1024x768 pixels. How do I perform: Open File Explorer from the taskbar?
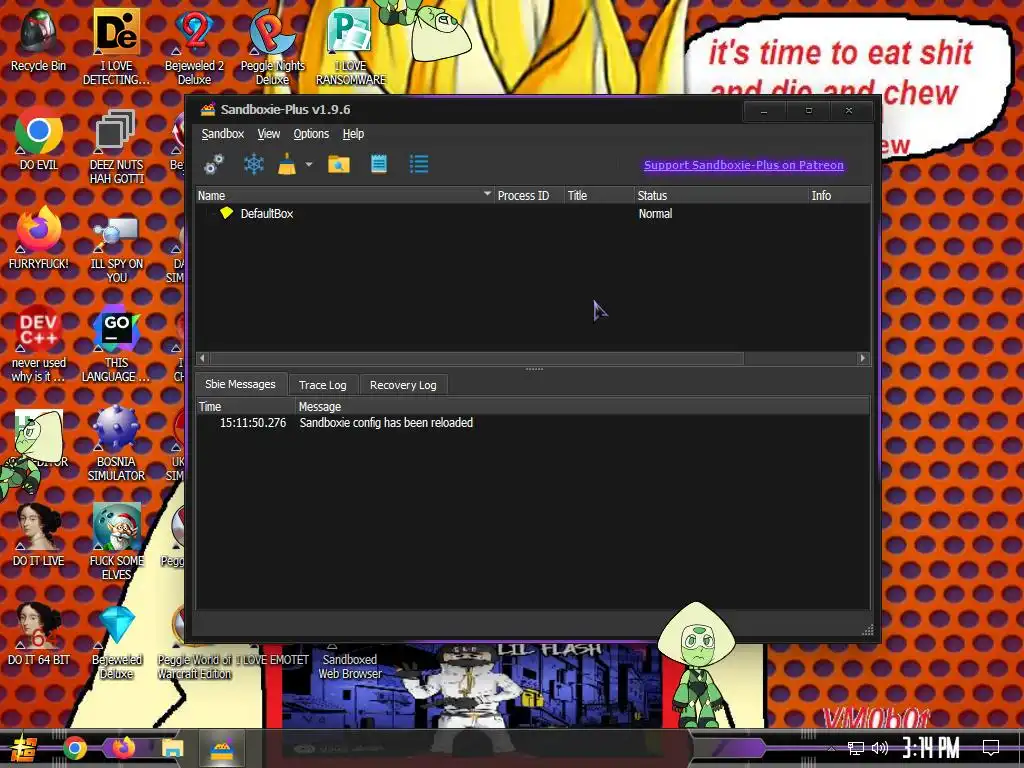coord(172,748)
